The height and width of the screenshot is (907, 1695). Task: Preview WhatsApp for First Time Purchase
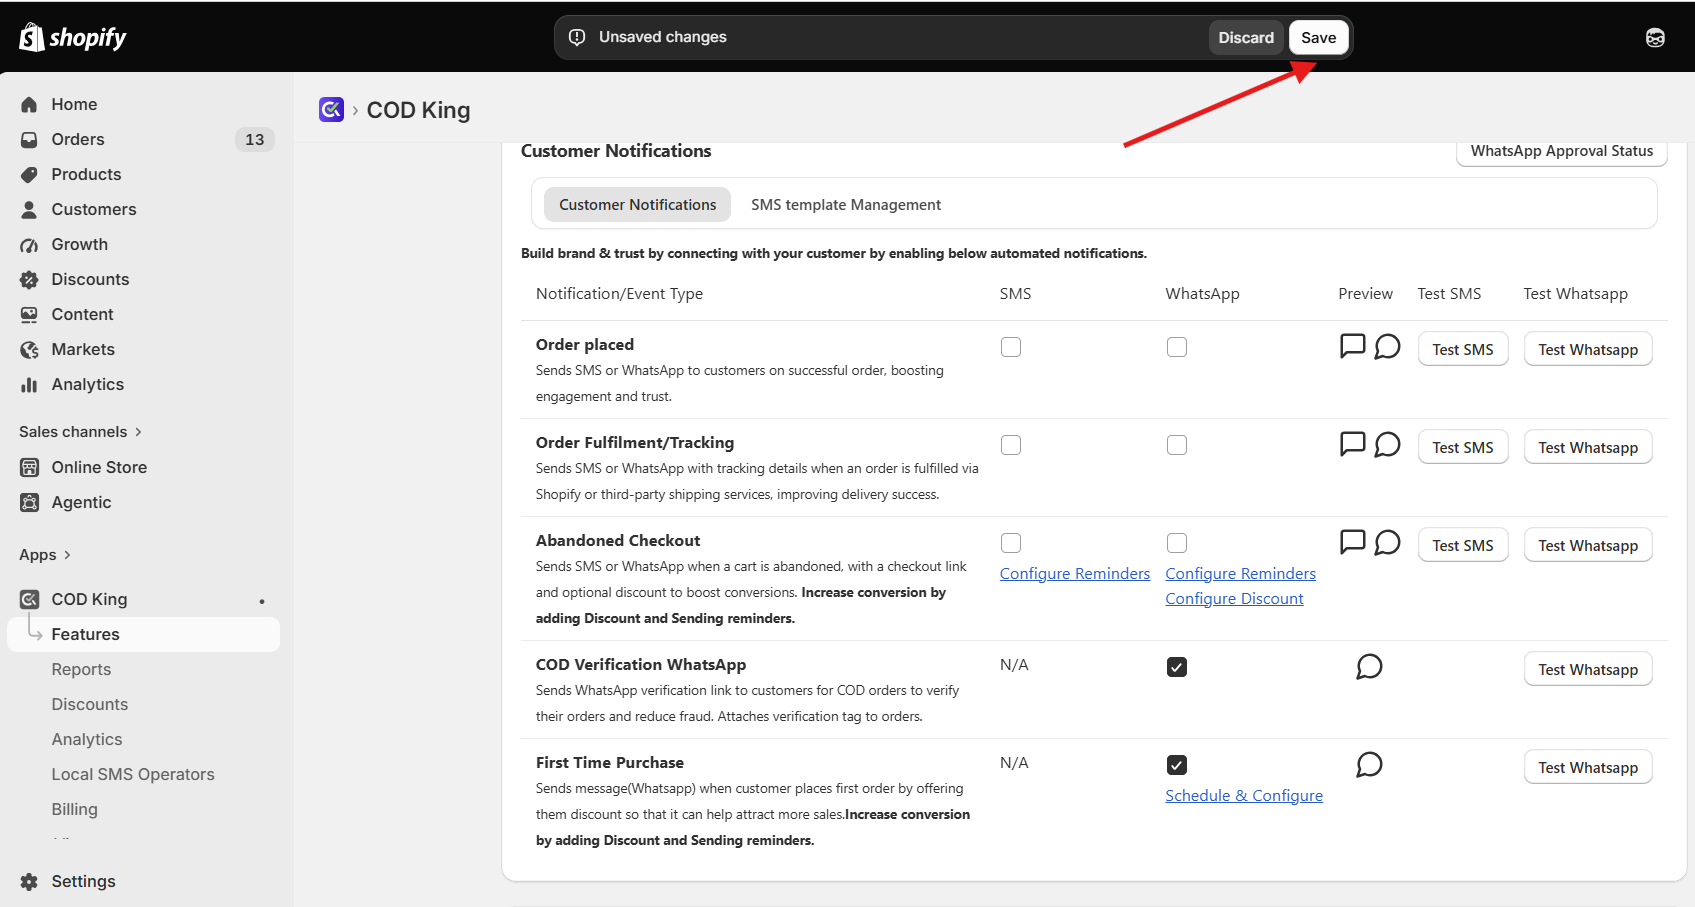click(1369, 764)
